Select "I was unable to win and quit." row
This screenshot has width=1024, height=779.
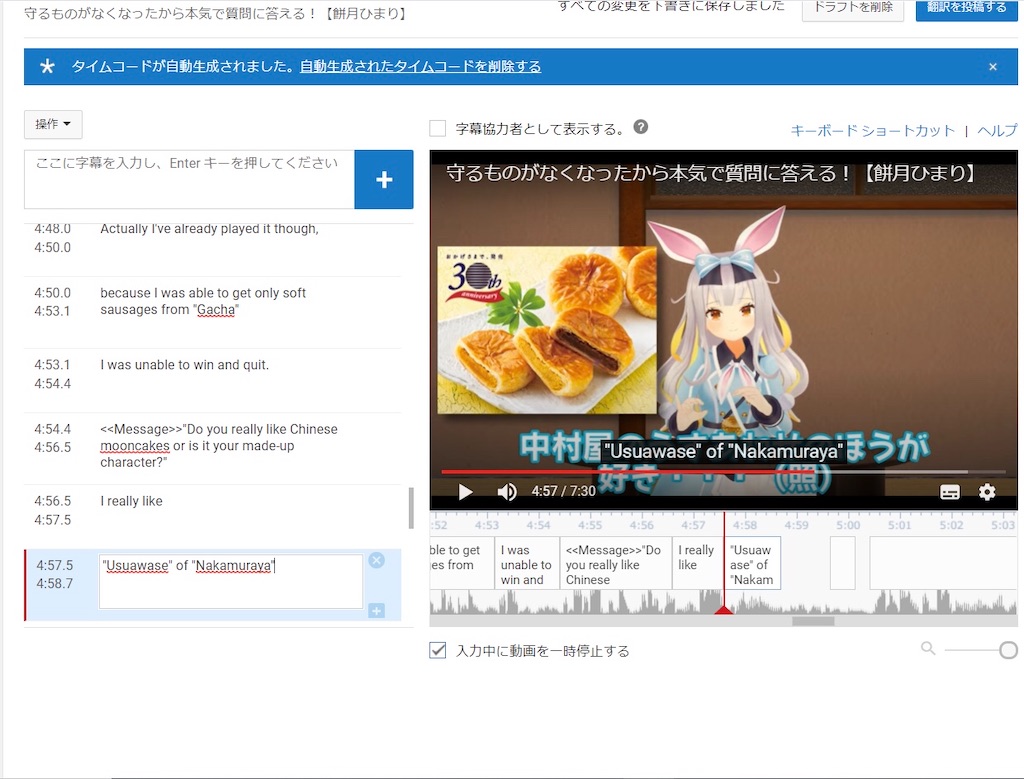pyautogui.click(x=212, y=381)
